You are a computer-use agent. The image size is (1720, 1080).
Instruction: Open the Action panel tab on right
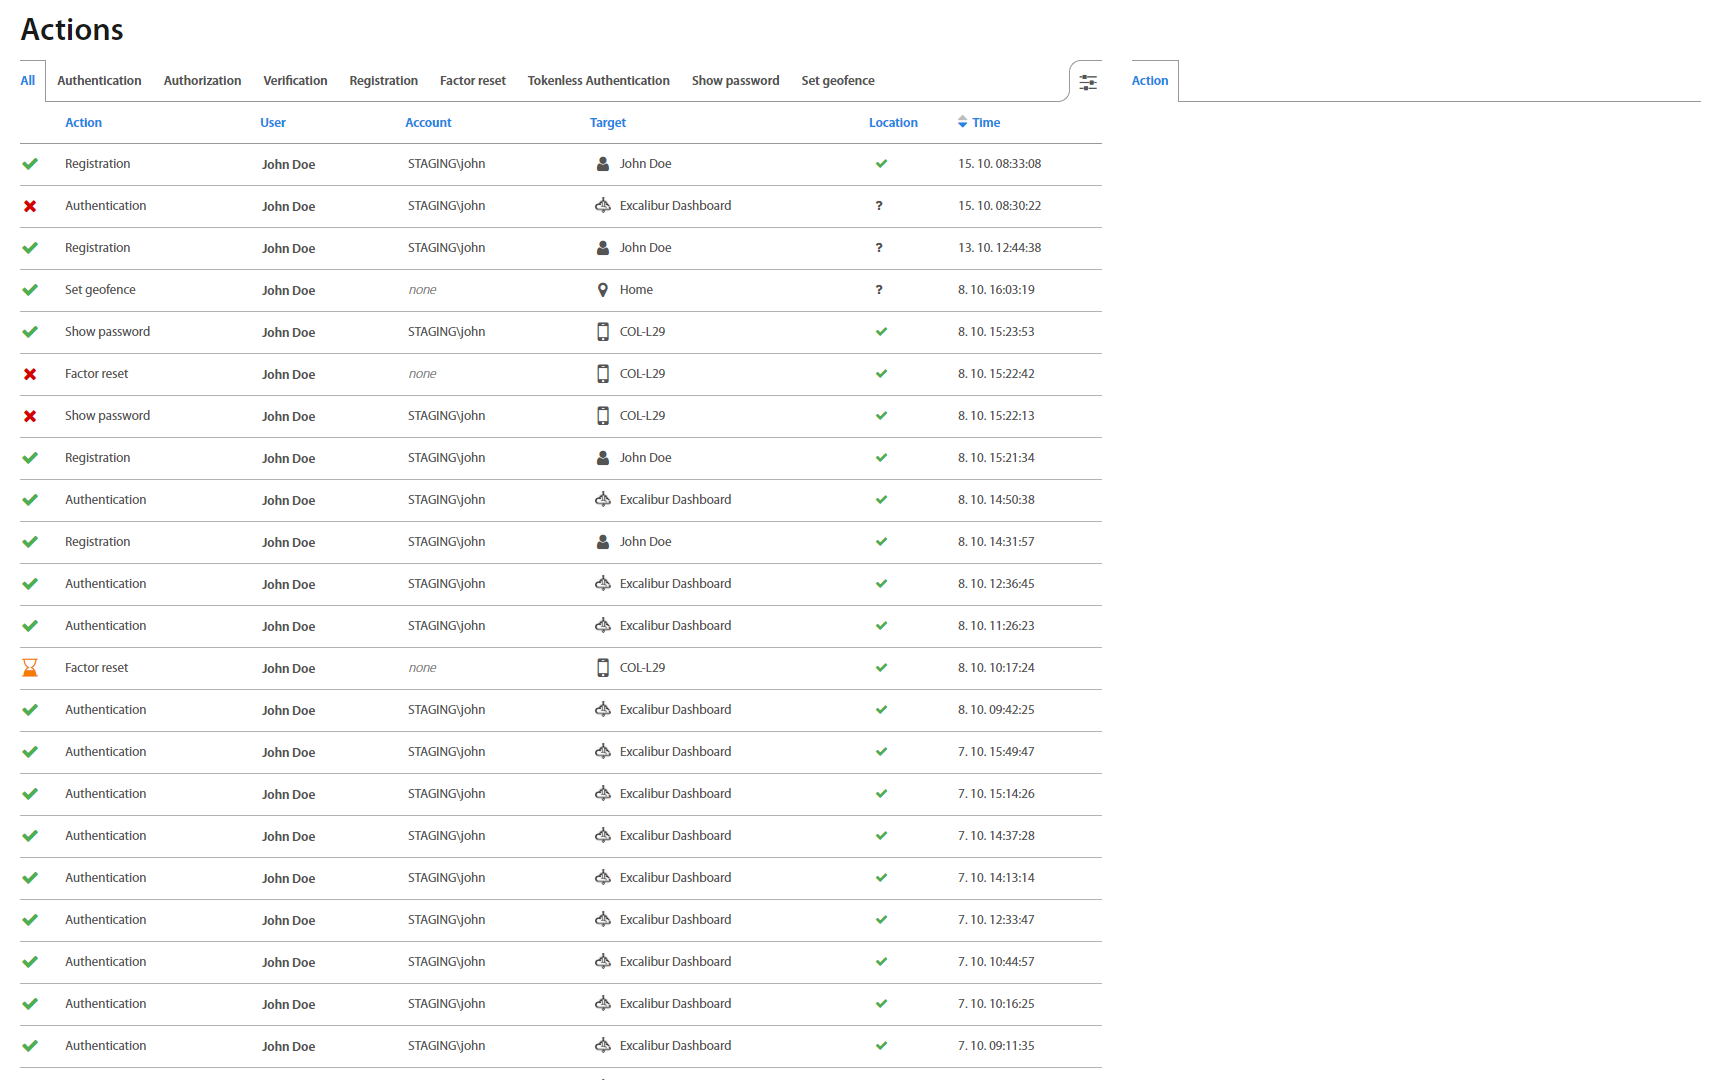point(1149,81)
